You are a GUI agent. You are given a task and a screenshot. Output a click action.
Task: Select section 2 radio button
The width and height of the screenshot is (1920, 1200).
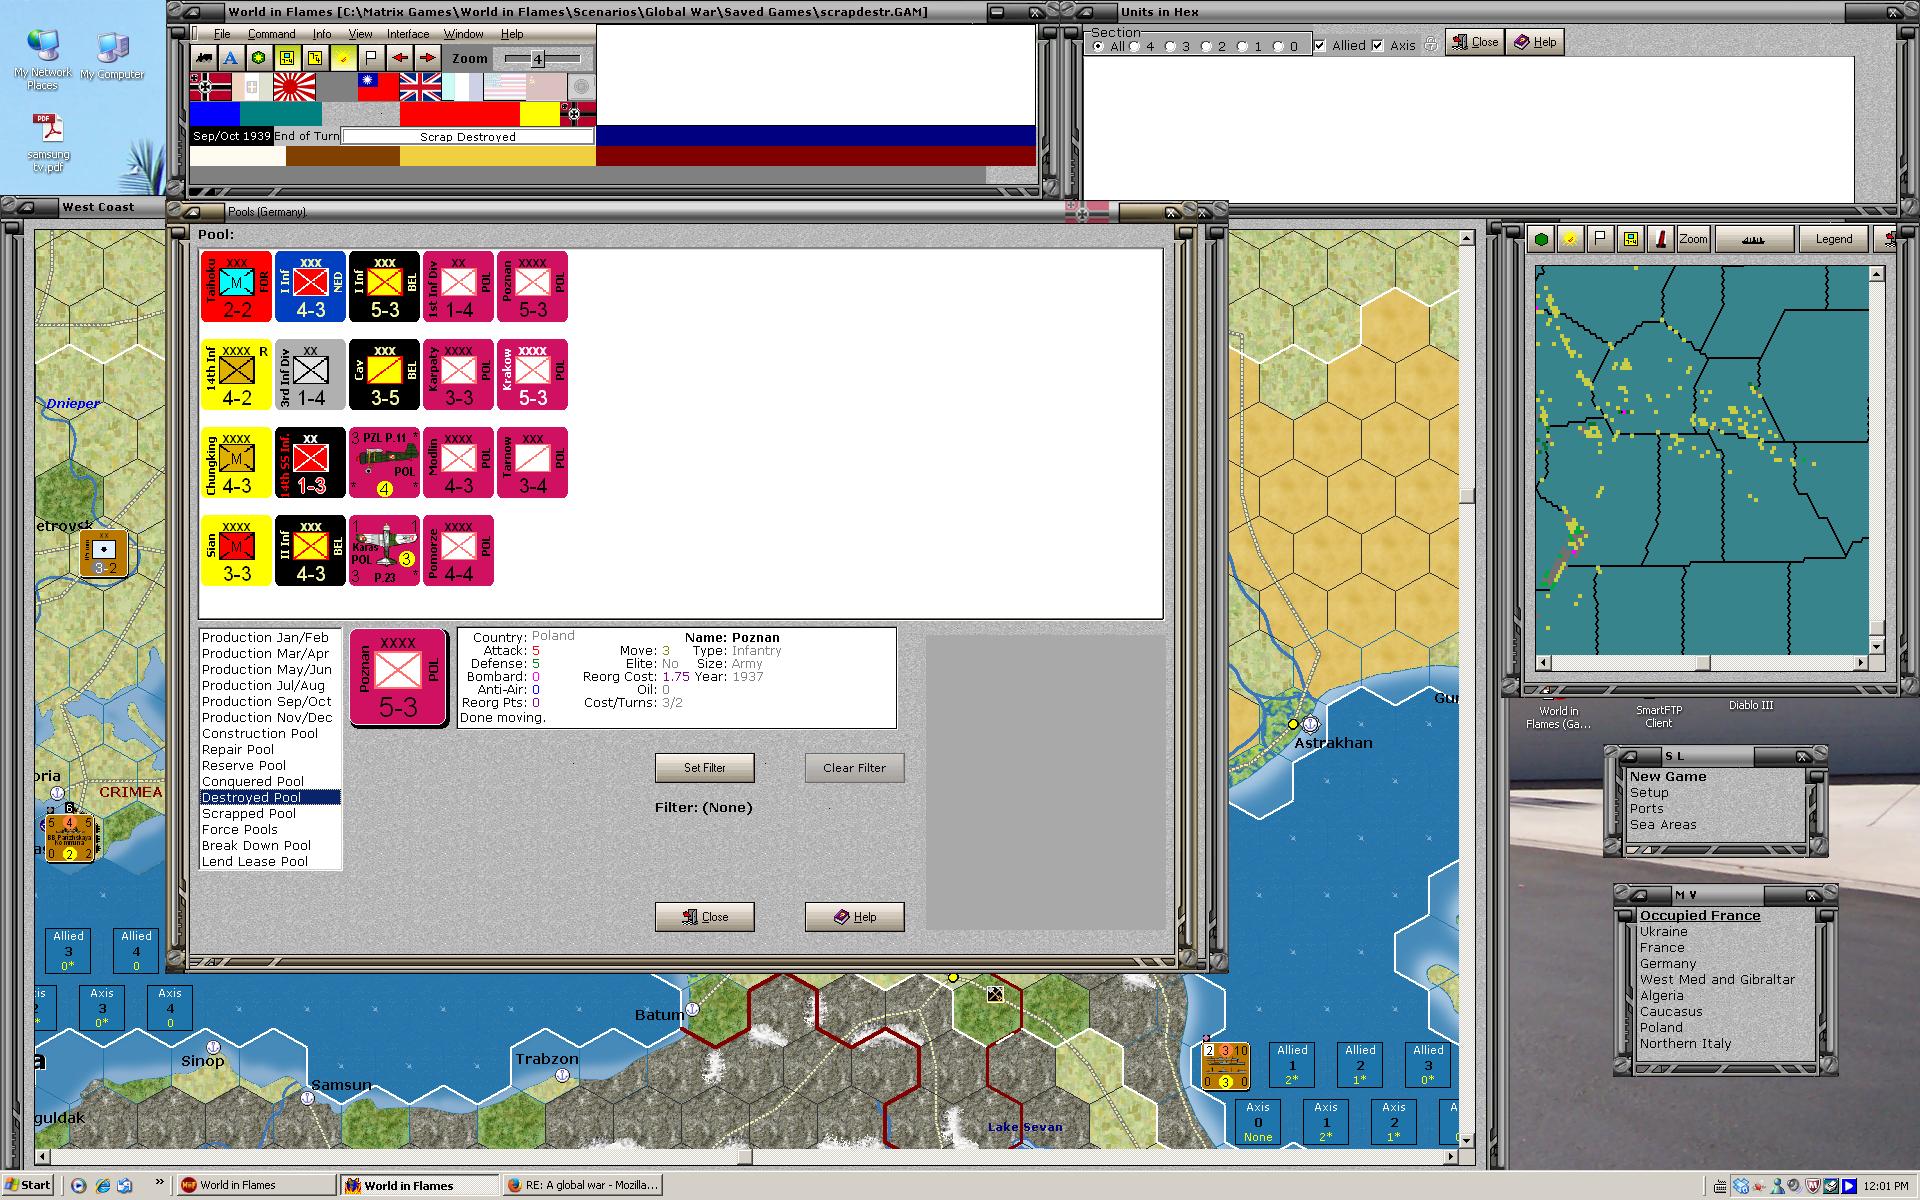[1206, 46]
